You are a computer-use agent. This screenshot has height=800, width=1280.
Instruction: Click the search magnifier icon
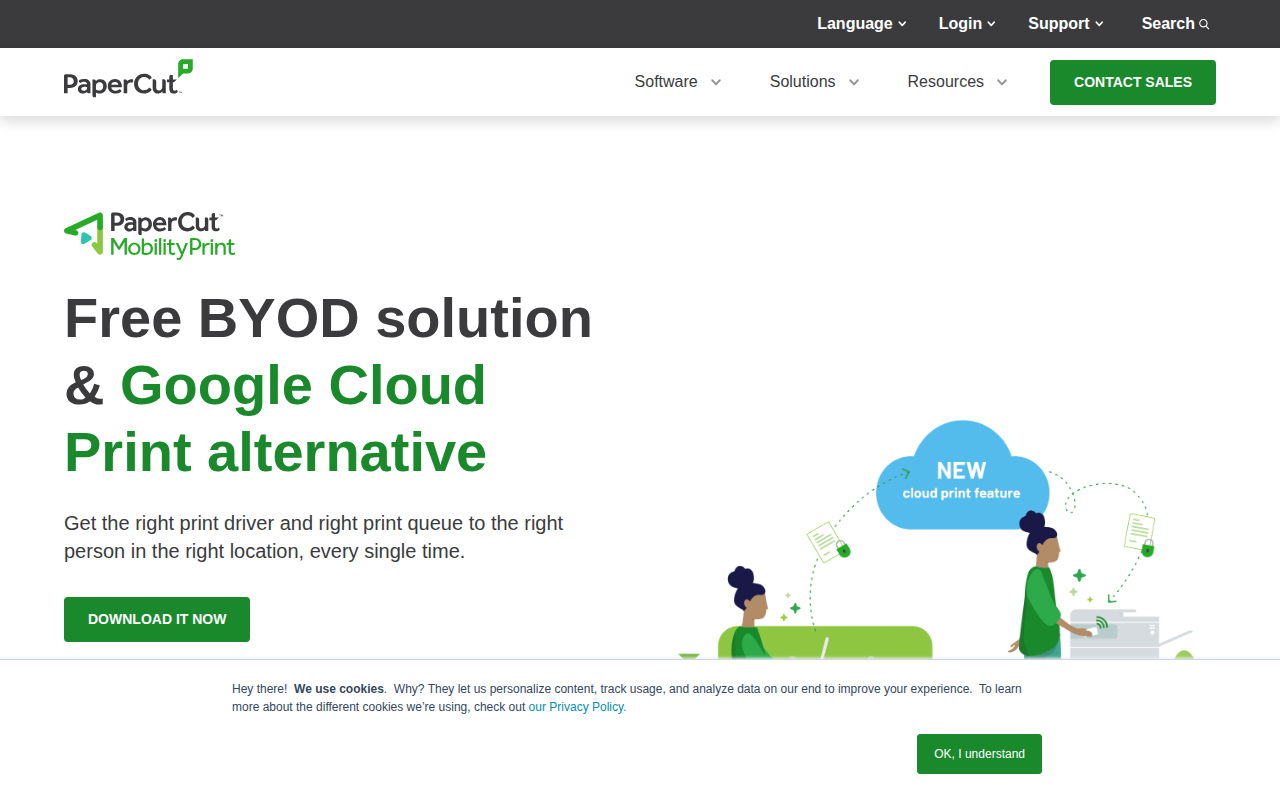tap(1204, 24)
